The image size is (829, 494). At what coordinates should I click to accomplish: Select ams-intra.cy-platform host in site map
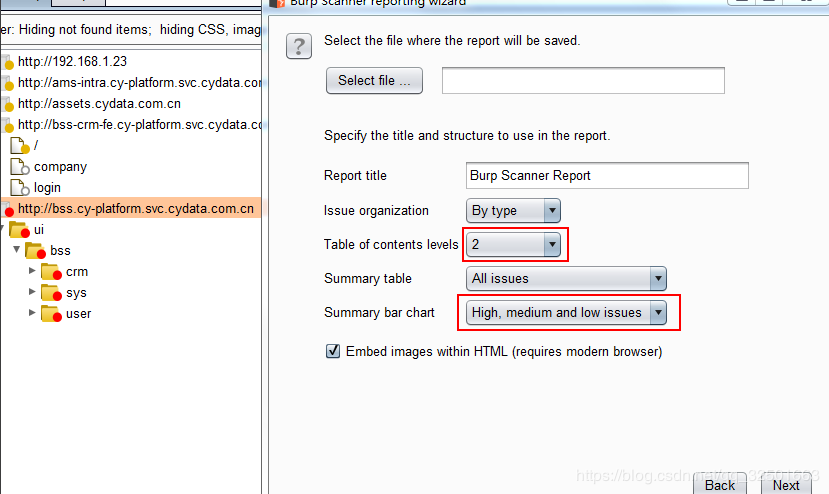(140, 83)
